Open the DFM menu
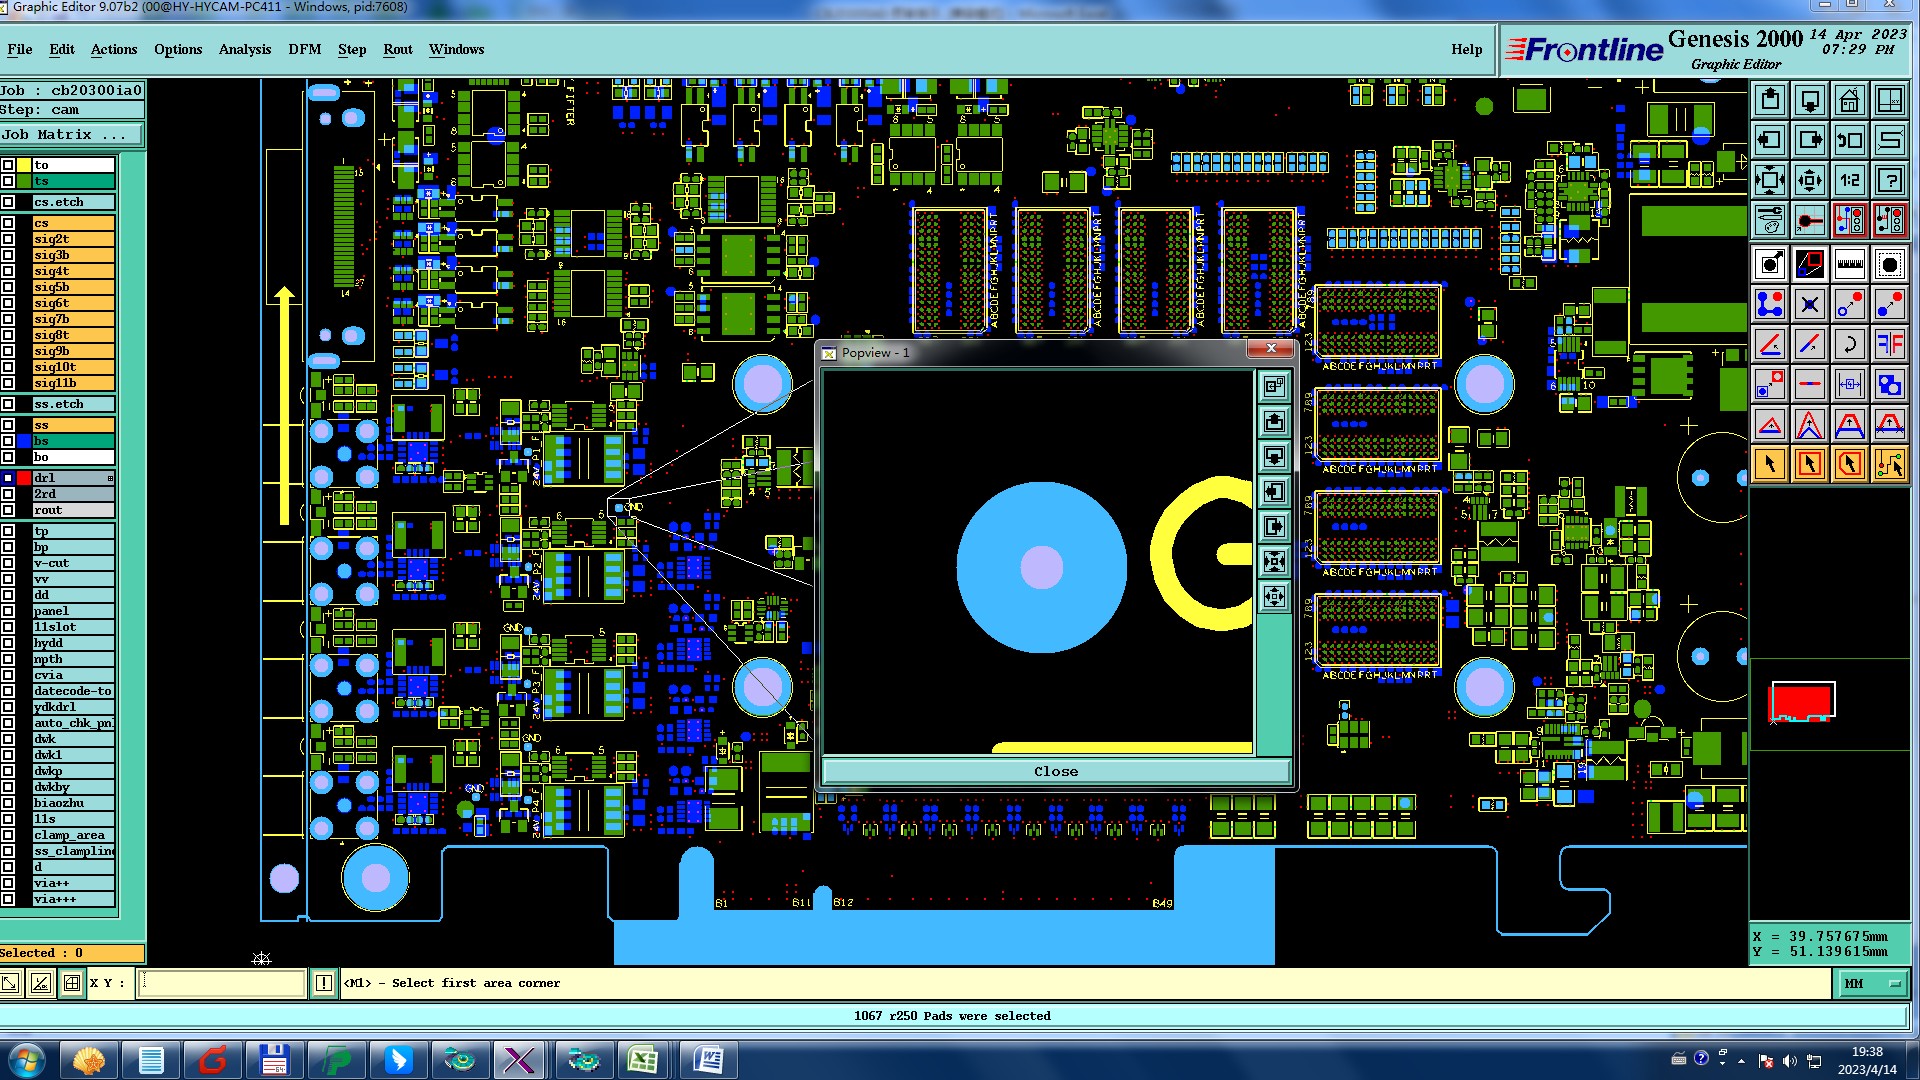Viewport: 1920px width, 1080px height. pos(304,49)
